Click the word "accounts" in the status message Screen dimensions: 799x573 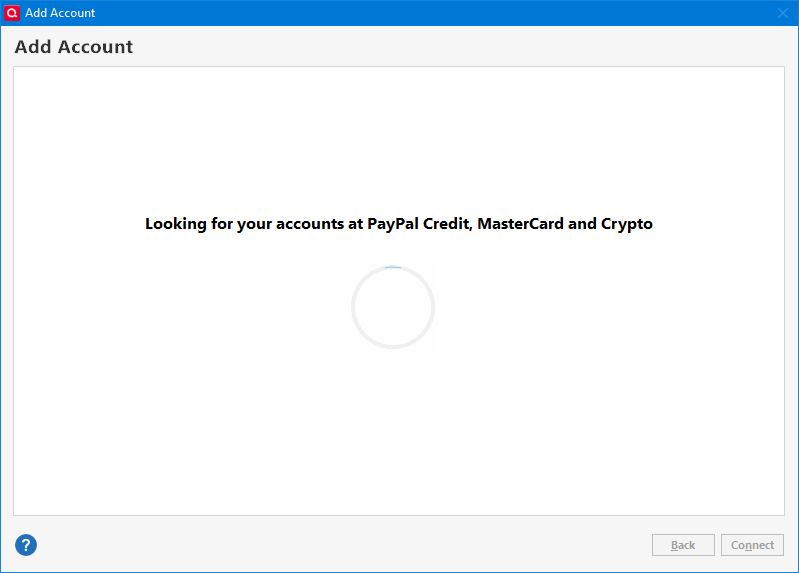tap(310, 224)
